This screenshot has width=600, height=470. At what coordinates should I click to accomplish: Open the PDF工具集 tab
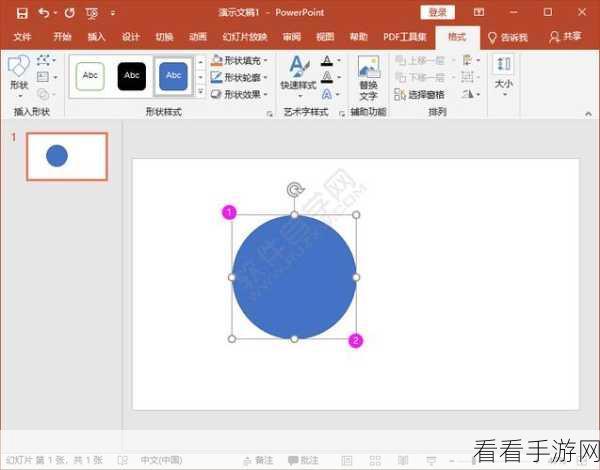point(405,37)
